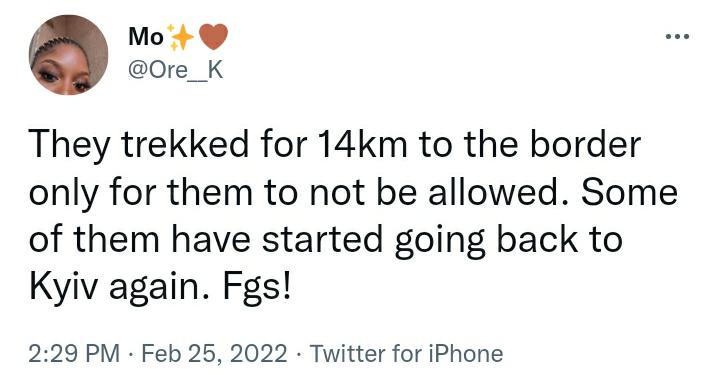This screenshot has width=720, height=375.
Task: Click the brown heart emoji in name
Action: (214, 37)
